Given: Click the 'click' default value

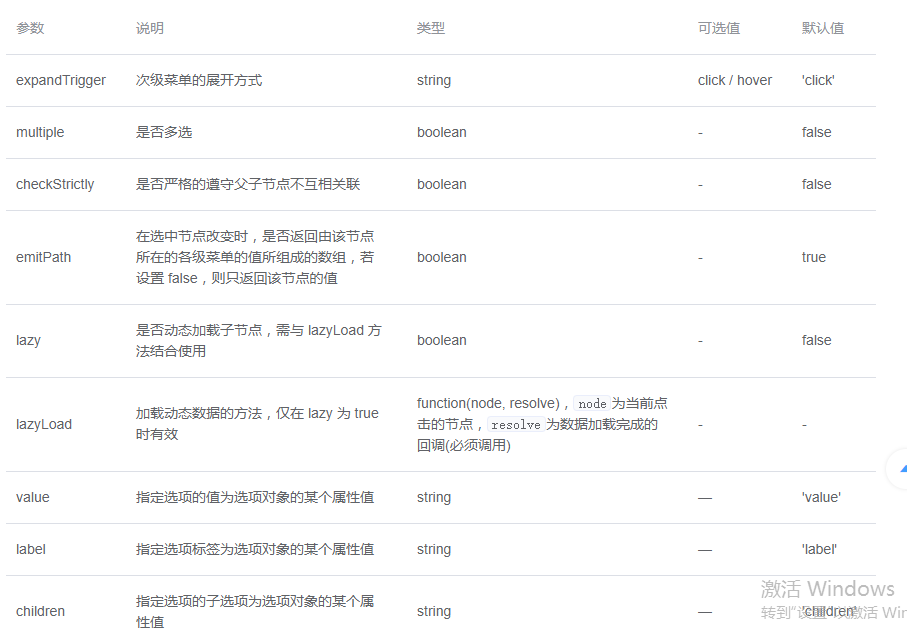Looking at the screenshot, I should [818, 80].
